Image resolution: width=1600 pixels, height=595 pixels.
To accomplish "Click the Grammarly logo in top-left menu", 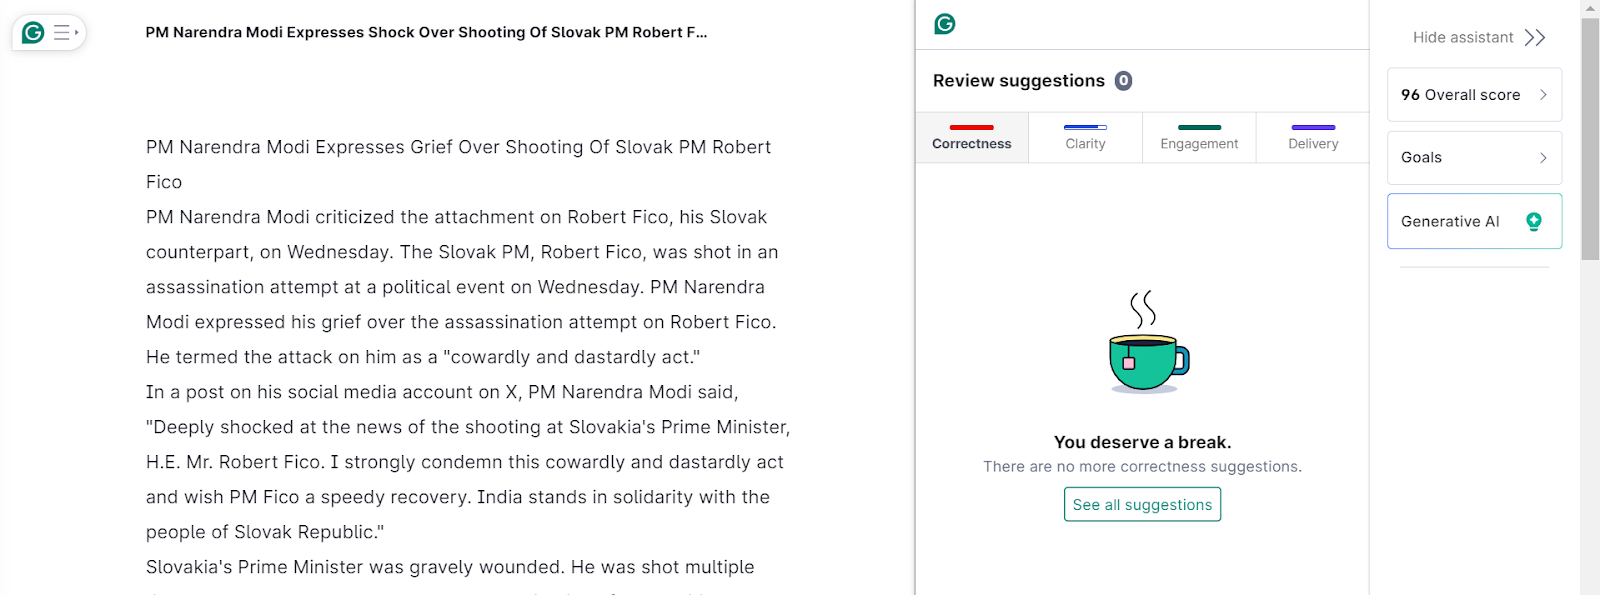I will tap(33, 33).
